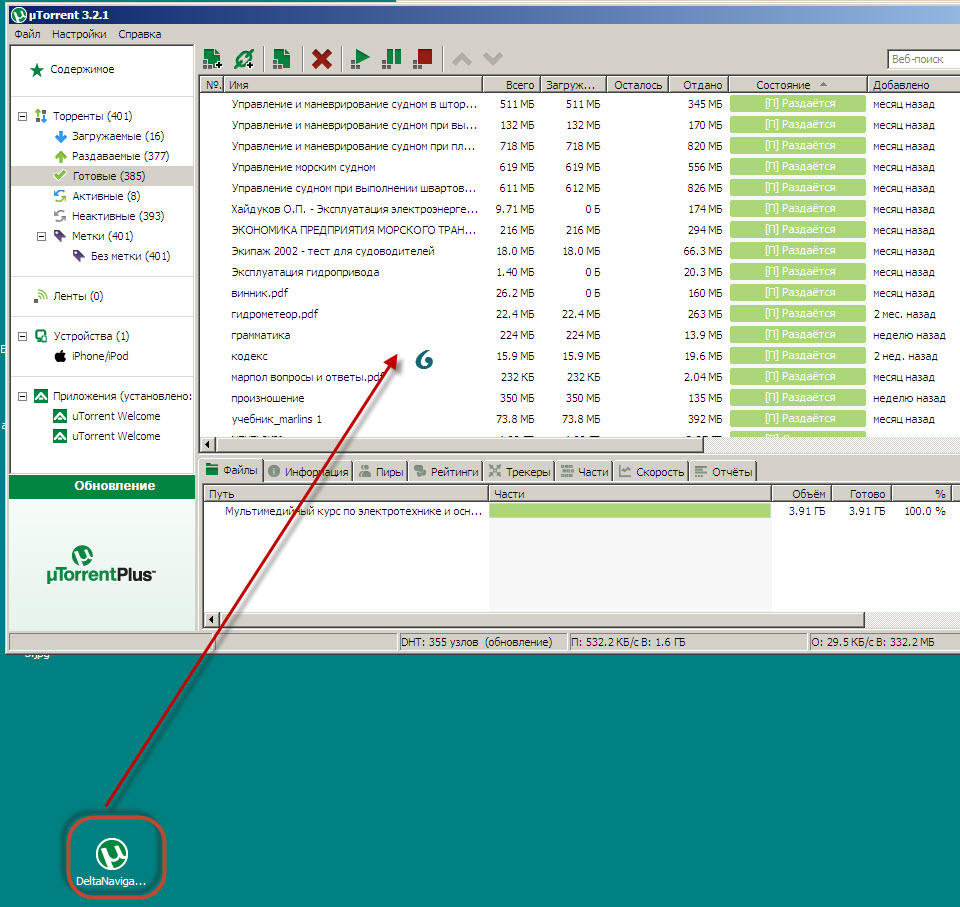
Task: Click the Create New Torrent icon
Action: [282, 59]
